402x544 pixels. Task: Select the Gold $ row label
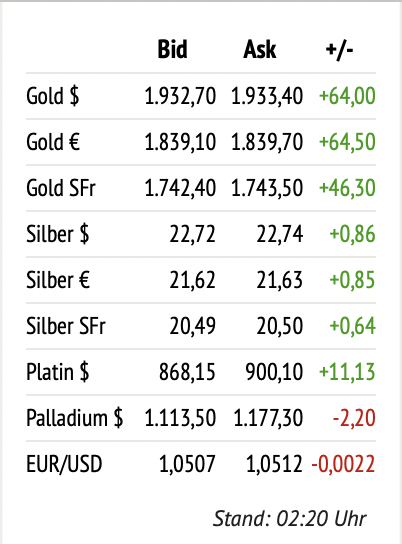coord(53,96)
